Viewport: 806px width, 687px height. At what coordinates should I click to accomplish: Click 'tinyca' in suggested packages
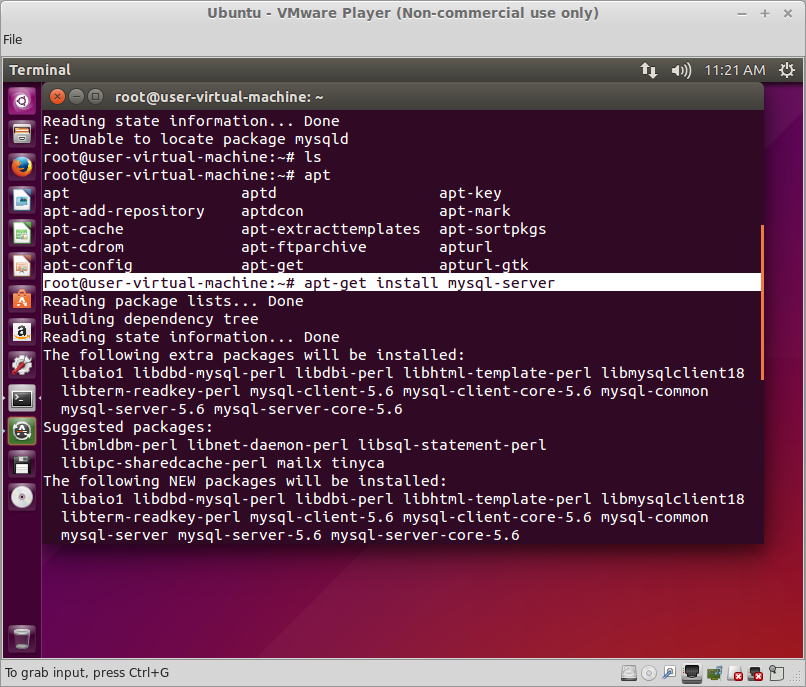tap(358, 463)
